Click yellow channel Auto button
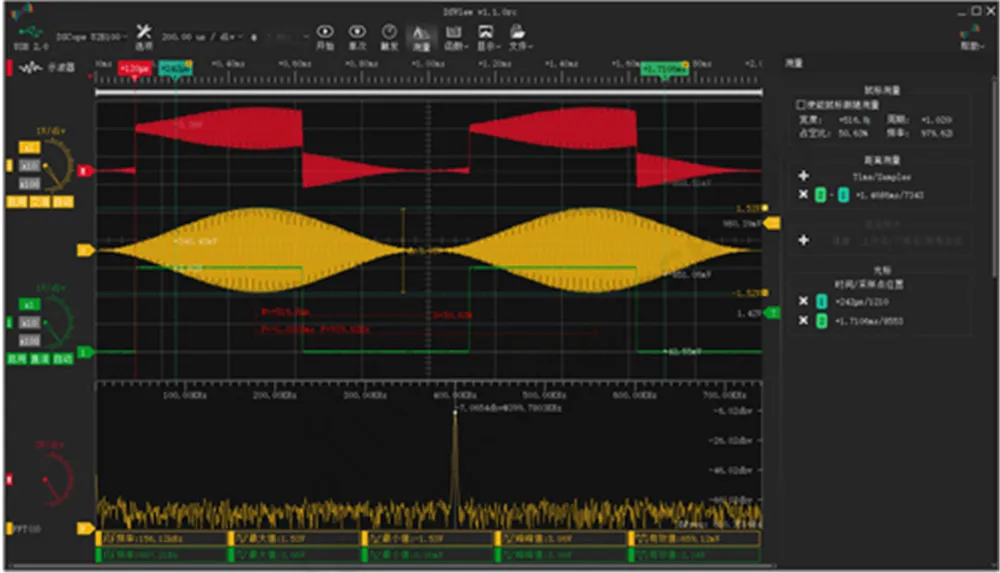1000x573 pixels. coord(62,202)
